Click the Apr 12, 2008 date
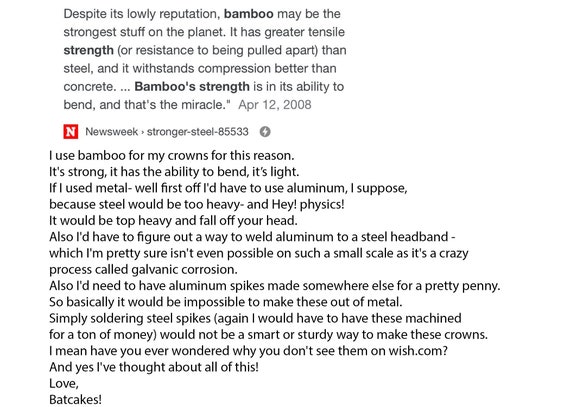The width and height of the screenshot is (570, 407). [275, 105]
